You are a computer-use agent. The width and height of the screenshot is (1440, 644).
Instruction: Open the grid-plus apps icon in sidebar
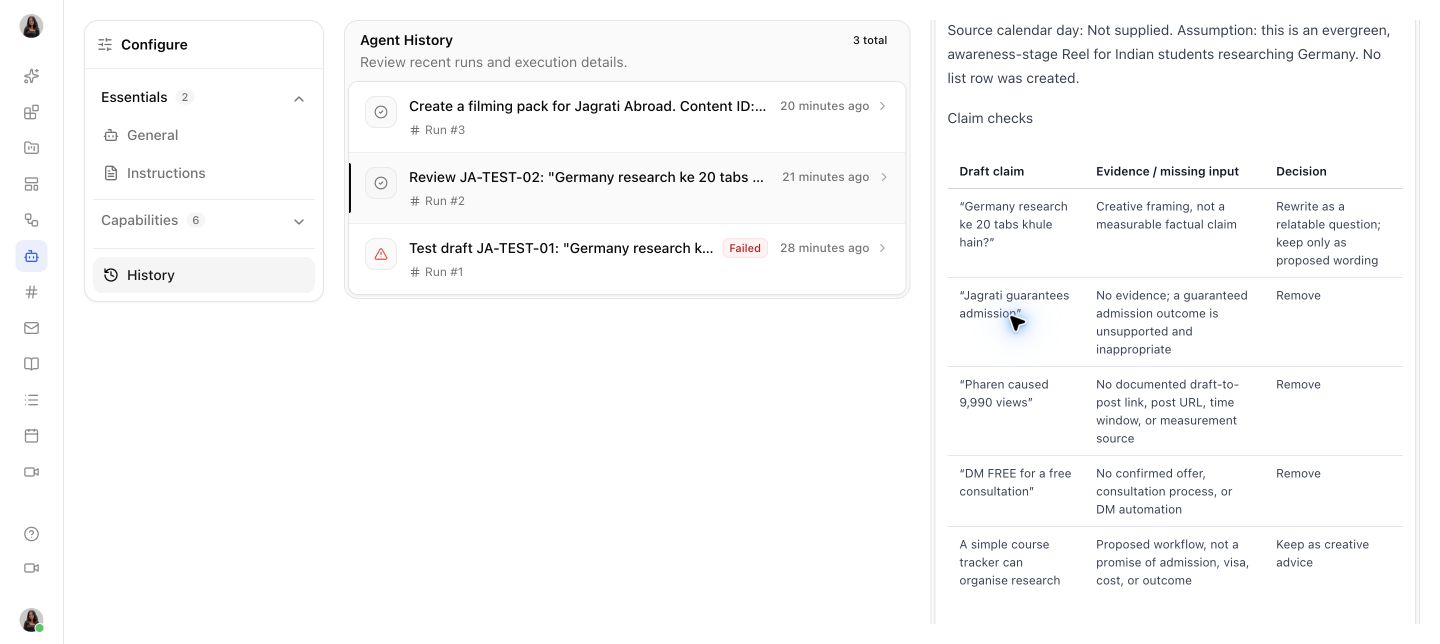pyautogui.click(x=31, y=112)
